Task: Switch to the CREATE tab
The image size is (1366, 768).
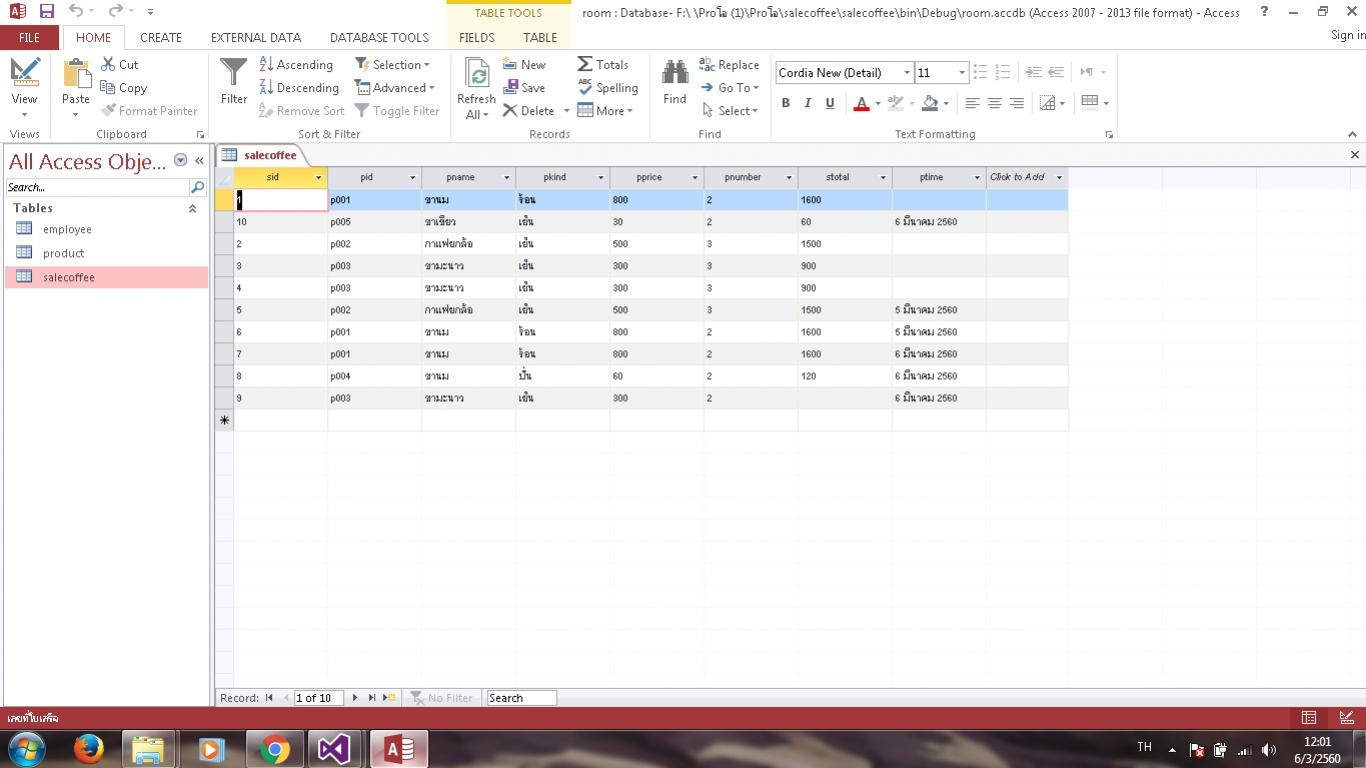Action: [161, 37]
